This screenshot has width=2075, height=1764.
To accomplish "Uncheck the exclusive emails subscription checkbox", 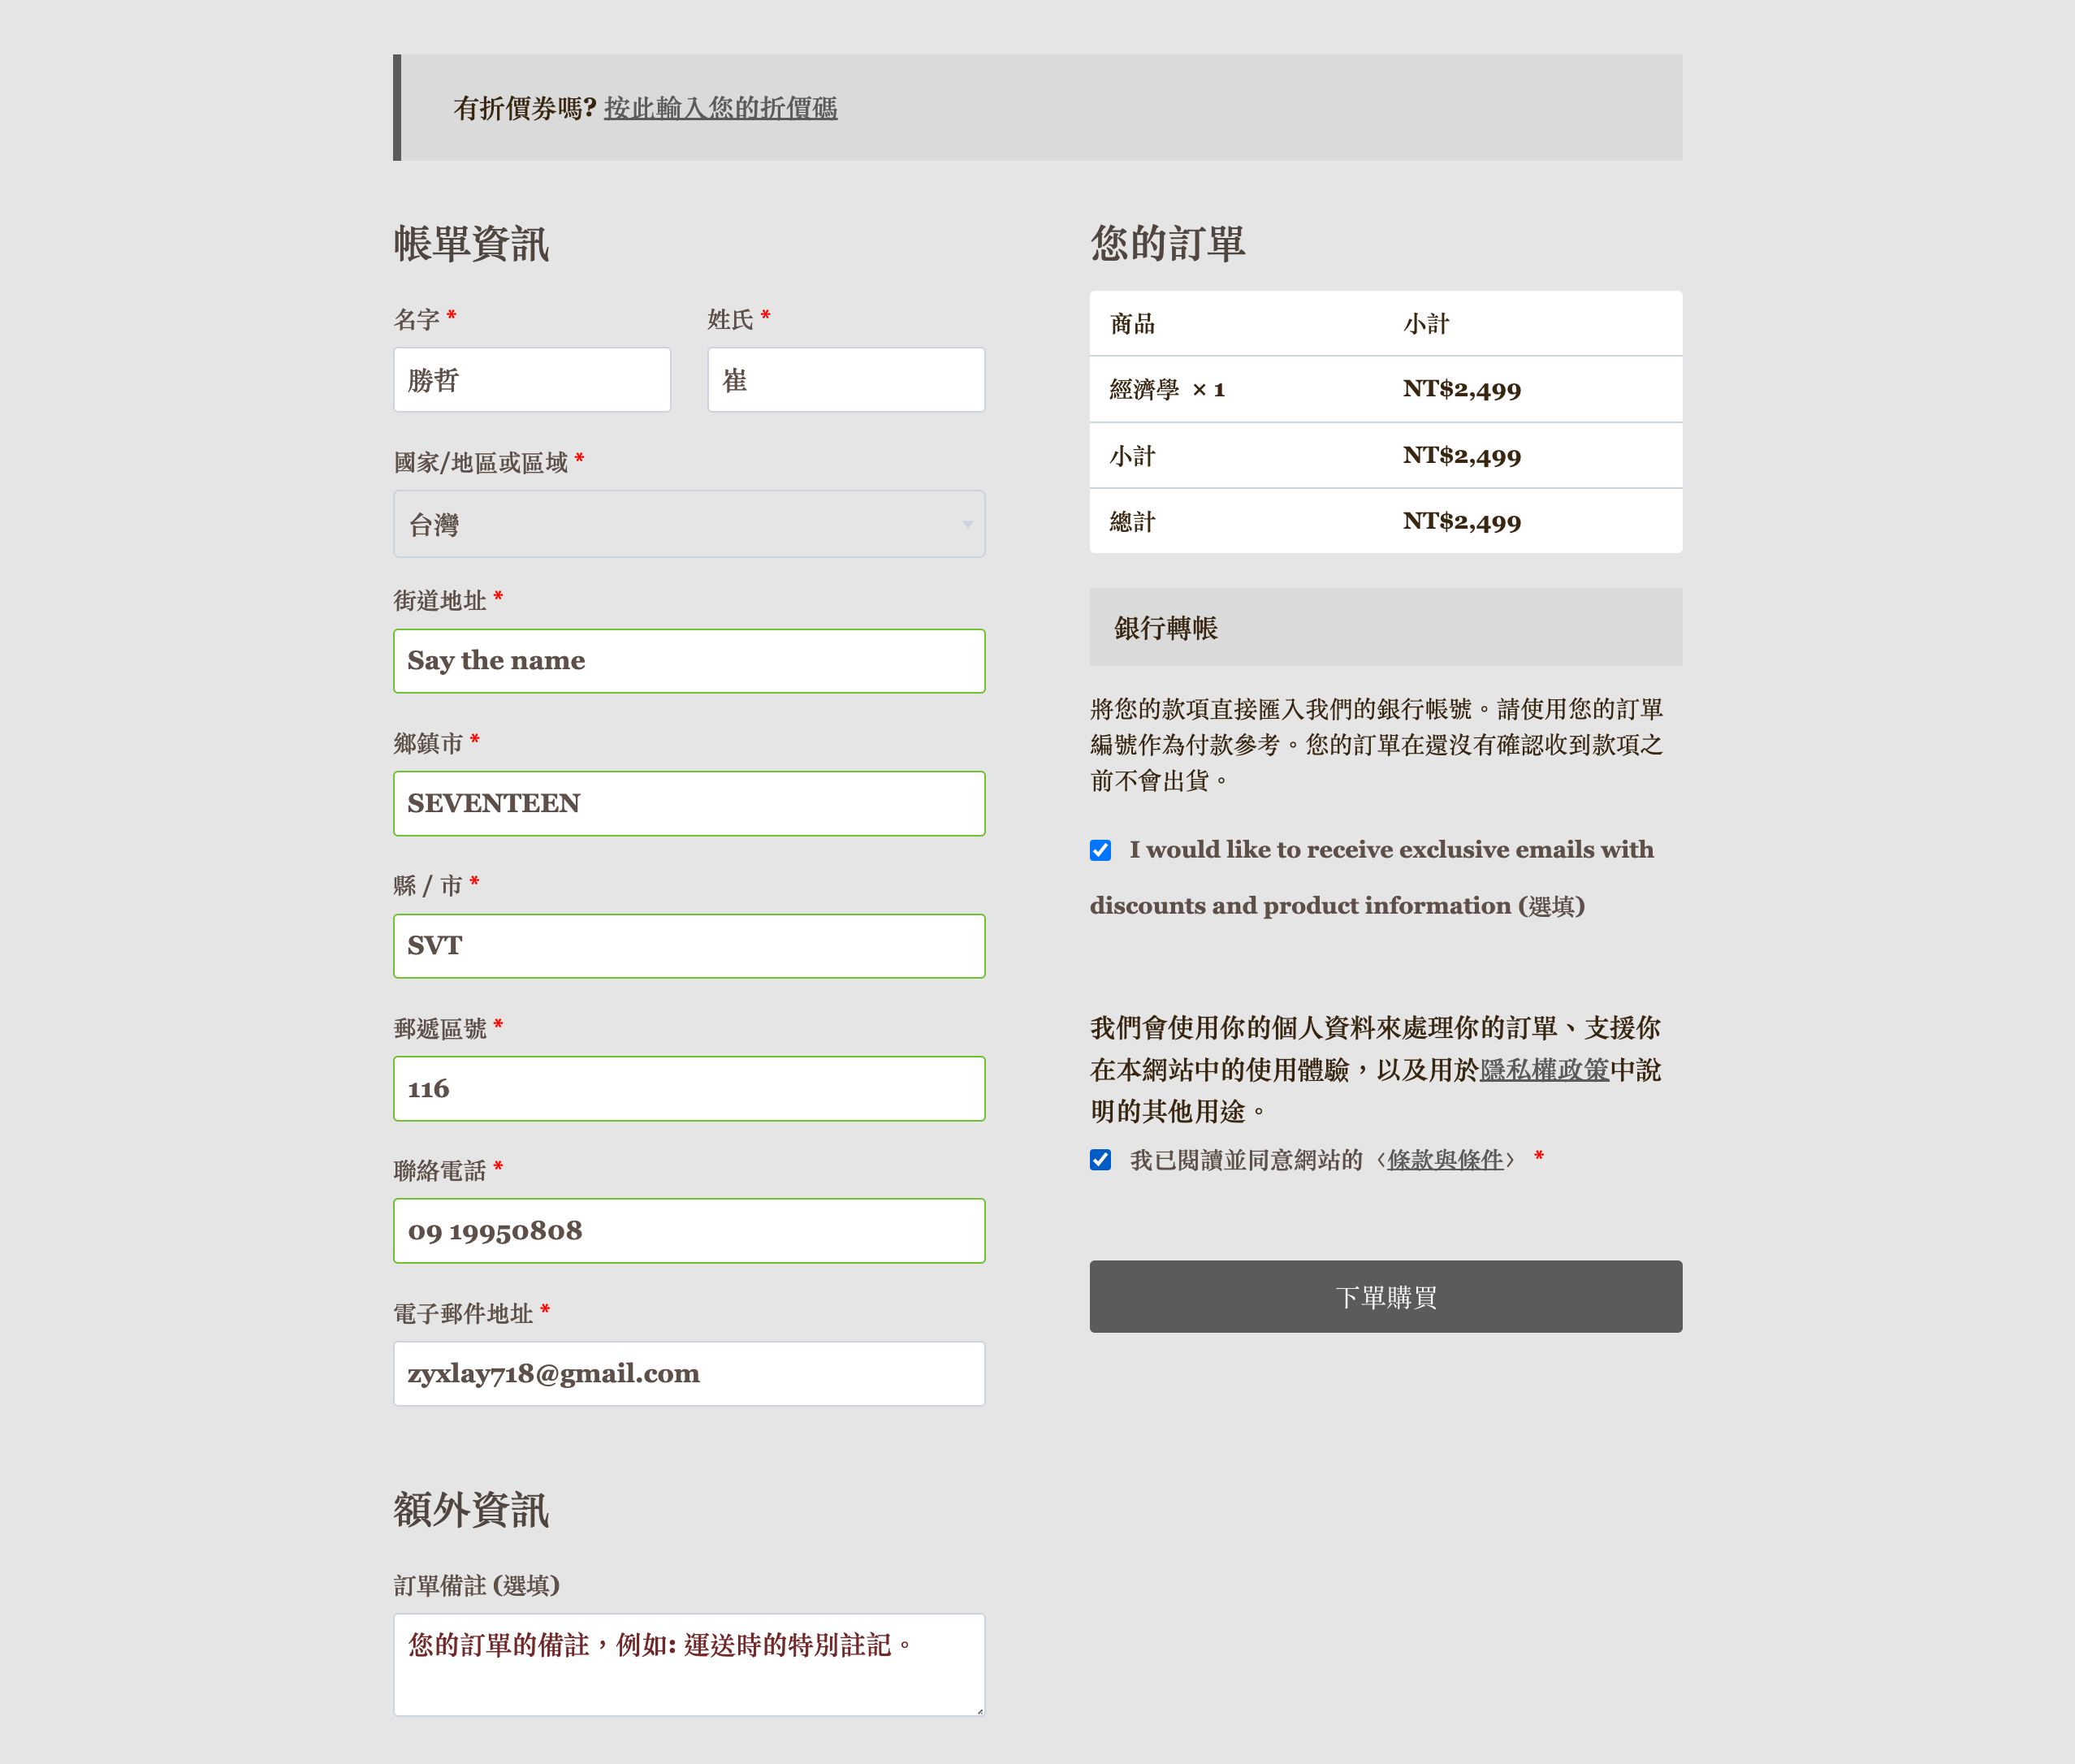I will [1100, 850].
